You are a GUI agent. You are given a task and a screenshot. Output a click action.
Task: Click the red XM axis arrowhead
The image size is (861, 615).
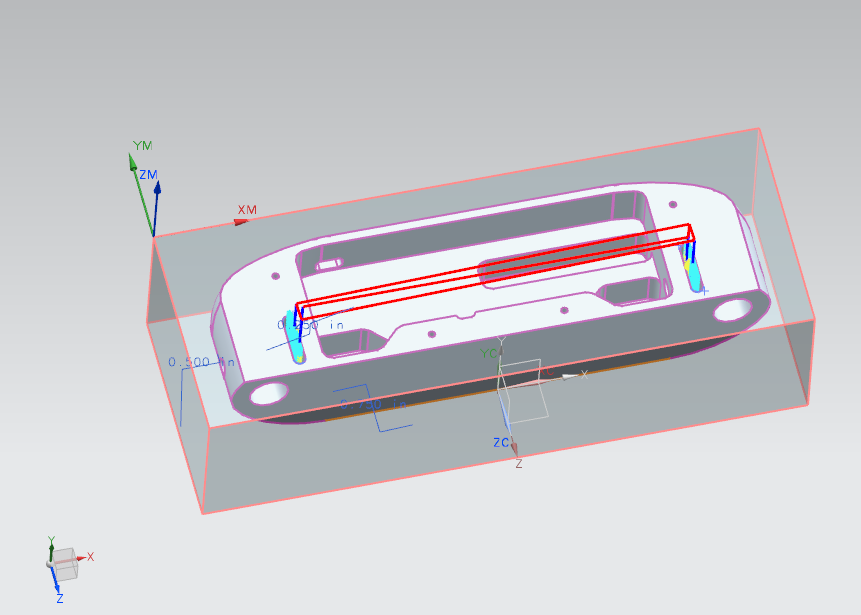pyautogui.click(x=241, y=221)
